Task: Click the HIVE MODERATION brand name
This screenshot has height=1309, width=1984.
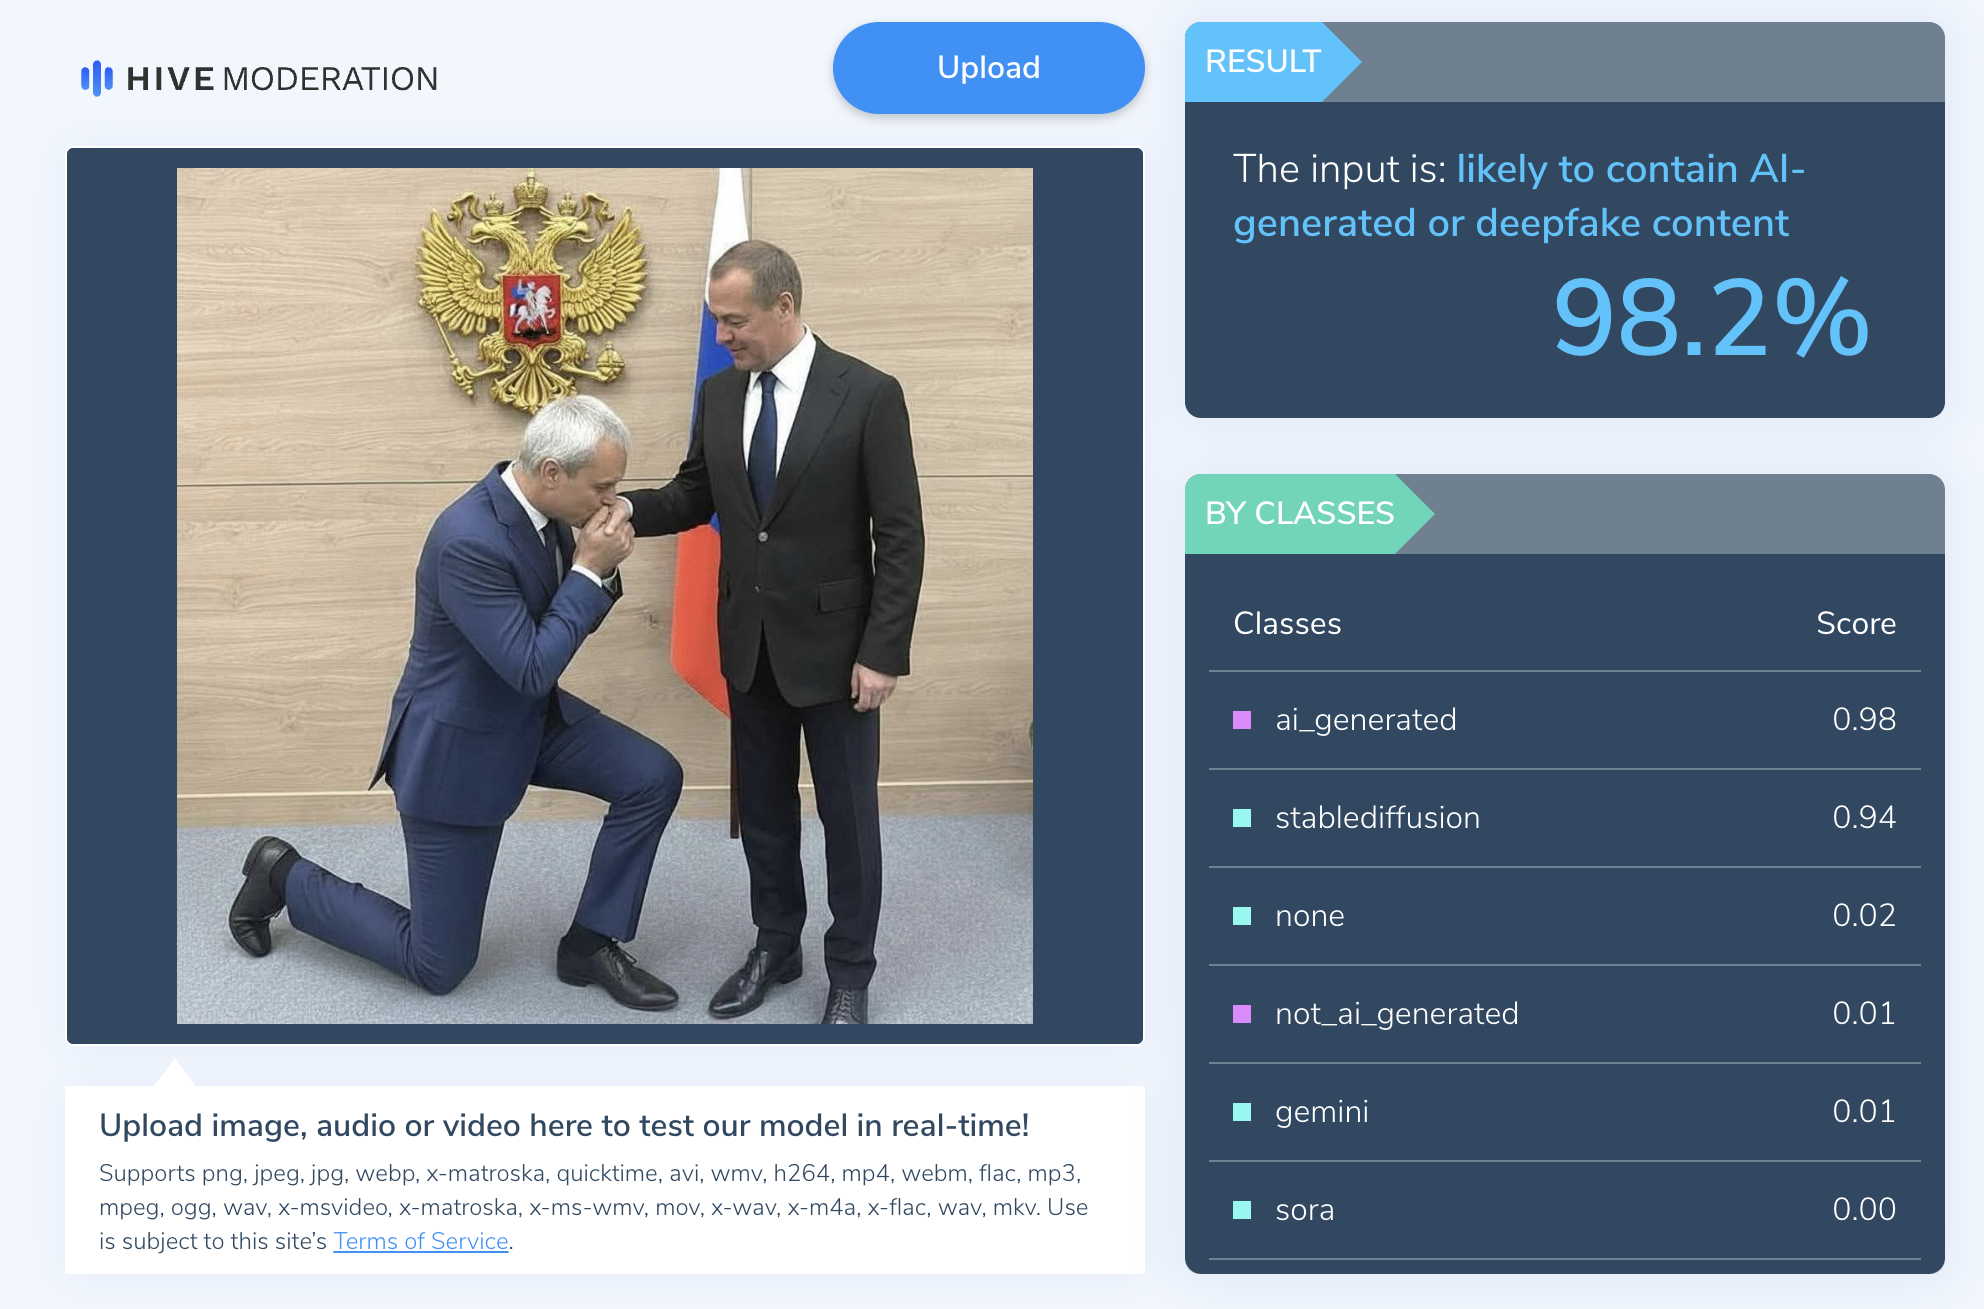Action: tap(282, 79)
